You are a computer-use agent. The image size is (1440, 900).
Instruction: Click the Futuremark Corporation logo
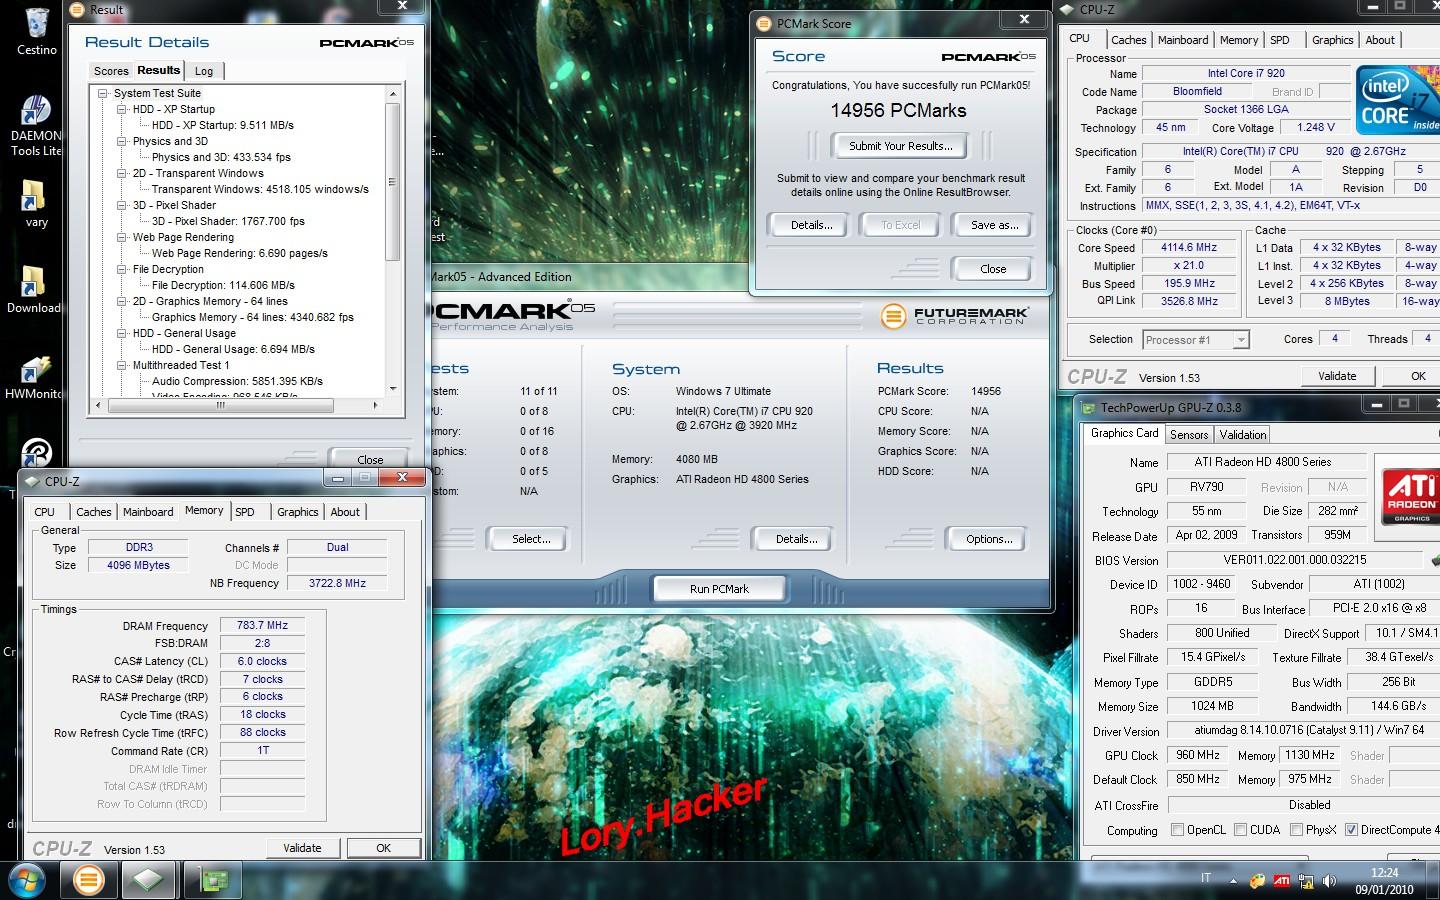coord(953,316)
